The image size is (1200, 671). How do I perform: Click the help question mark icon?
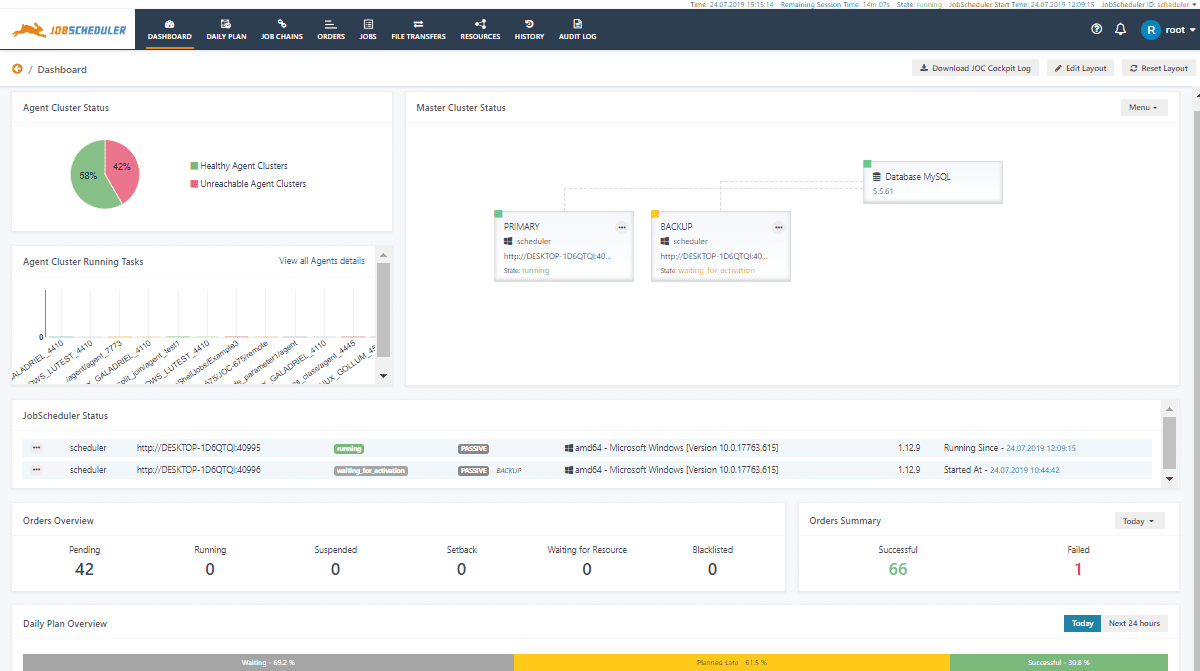[x=1097, y=29]
